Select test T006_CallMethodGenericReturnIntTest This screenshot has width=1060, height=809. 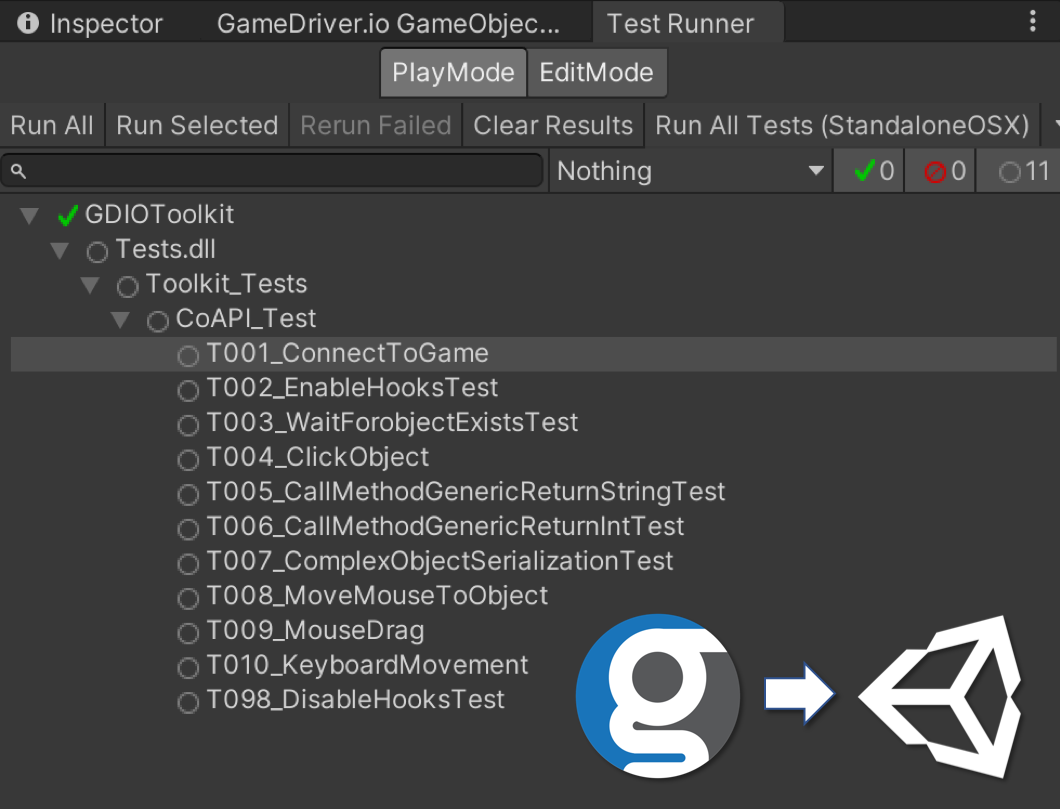coord(534,526)
